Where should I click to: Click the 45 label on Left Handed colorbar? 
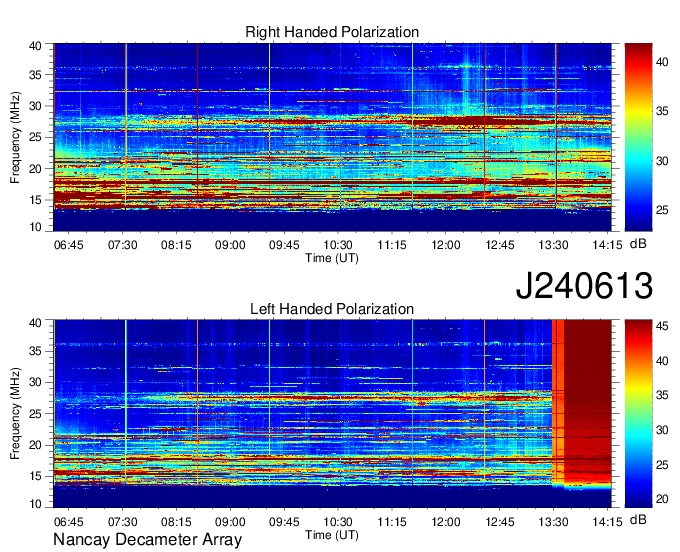click(x=662, y=326)
